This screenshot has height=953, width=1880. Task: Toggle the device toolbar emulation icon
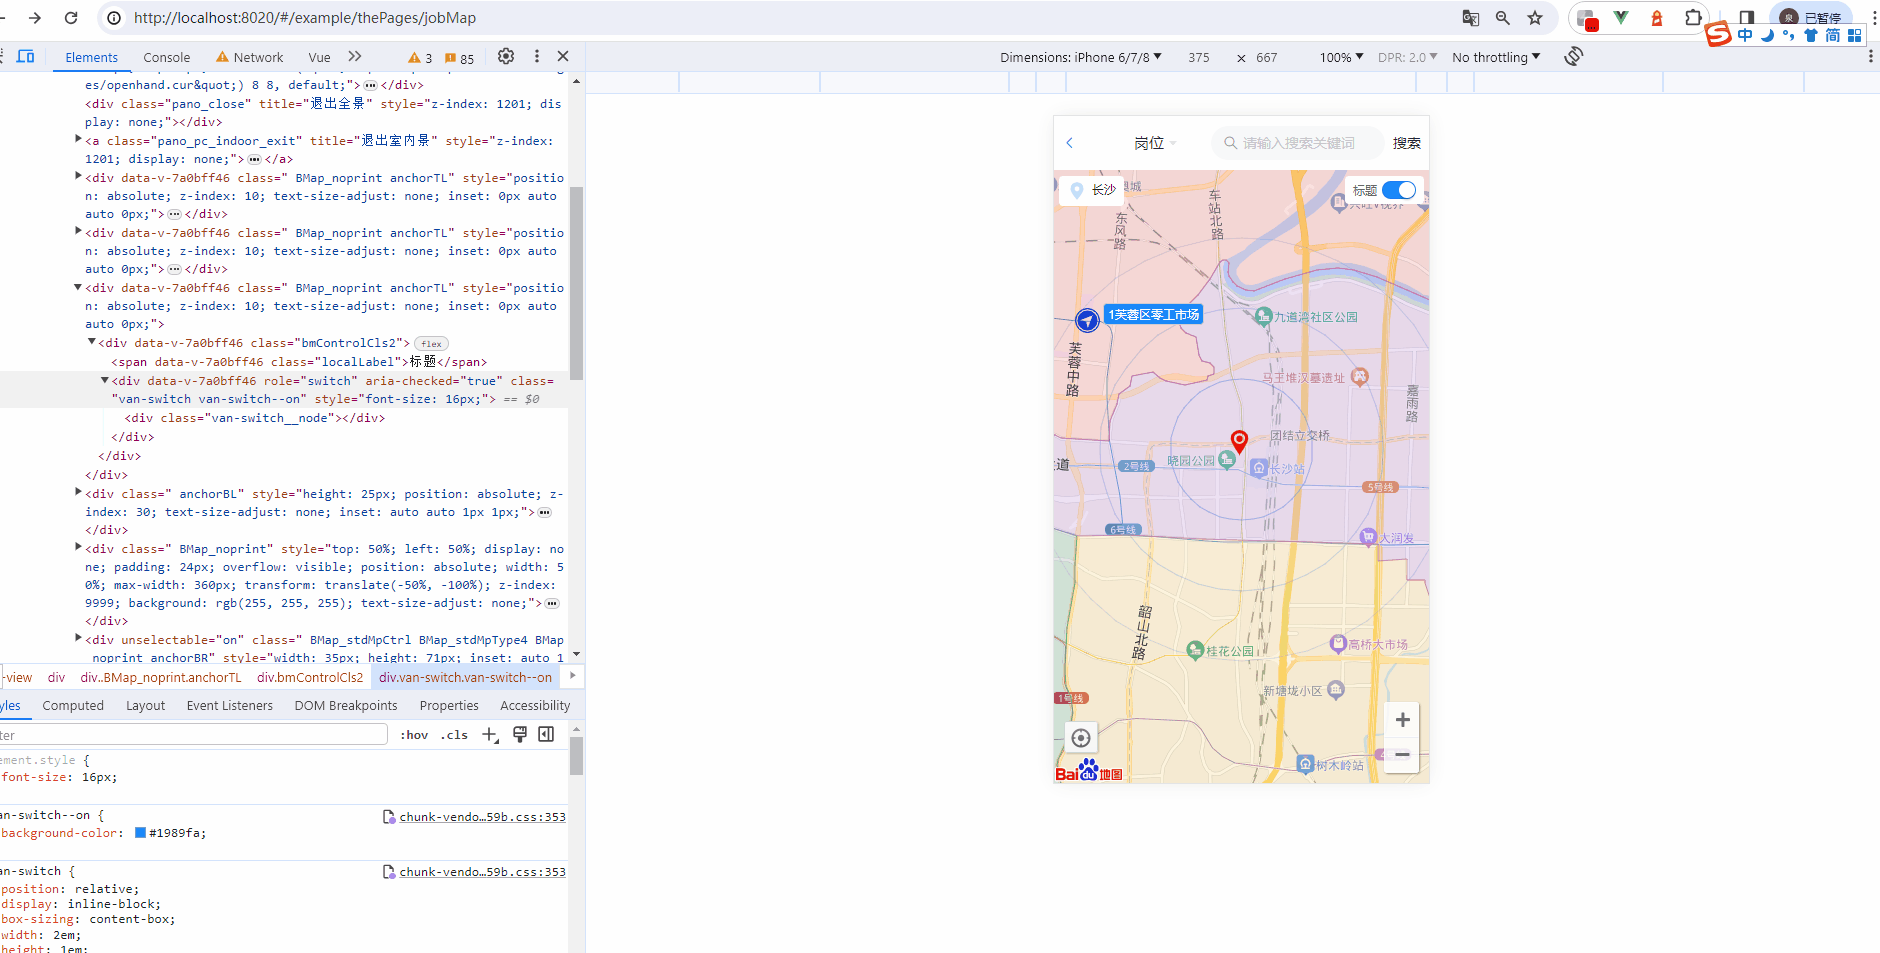pos(26,57)
